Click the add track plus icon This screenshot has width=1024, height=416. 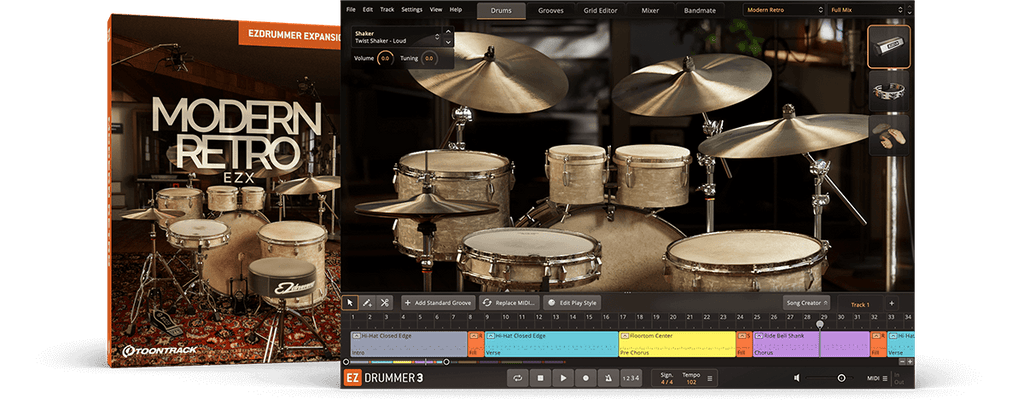tap(892, 303)
